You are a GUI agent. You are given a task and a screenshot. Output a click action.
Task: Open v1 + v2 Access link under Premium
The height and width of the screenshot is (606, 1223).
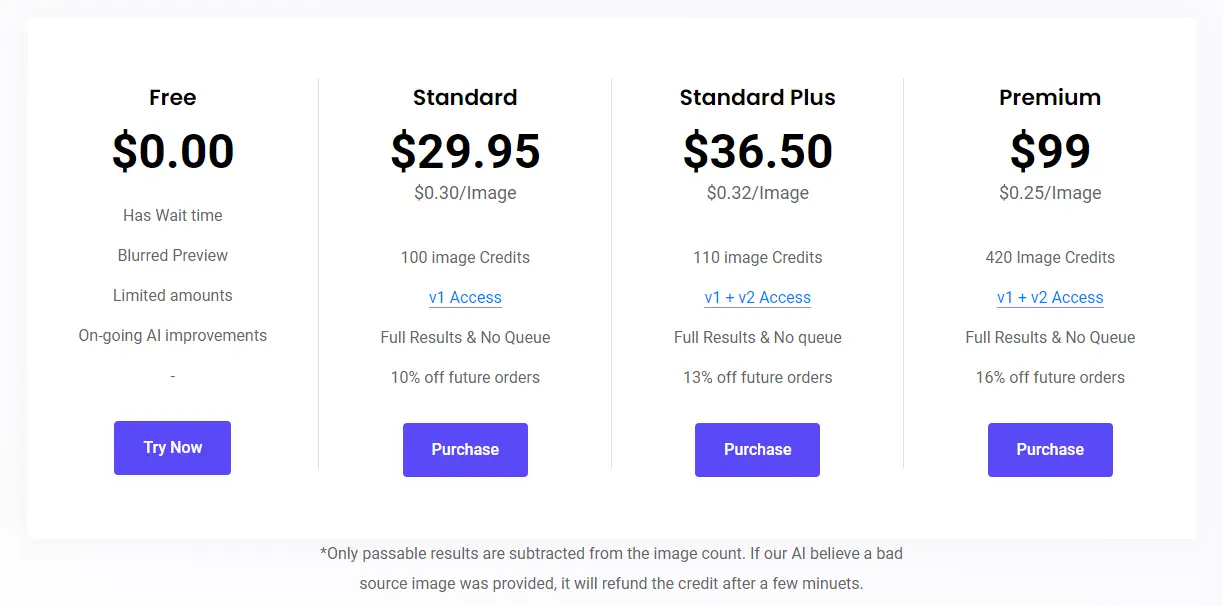point(1050,297)
